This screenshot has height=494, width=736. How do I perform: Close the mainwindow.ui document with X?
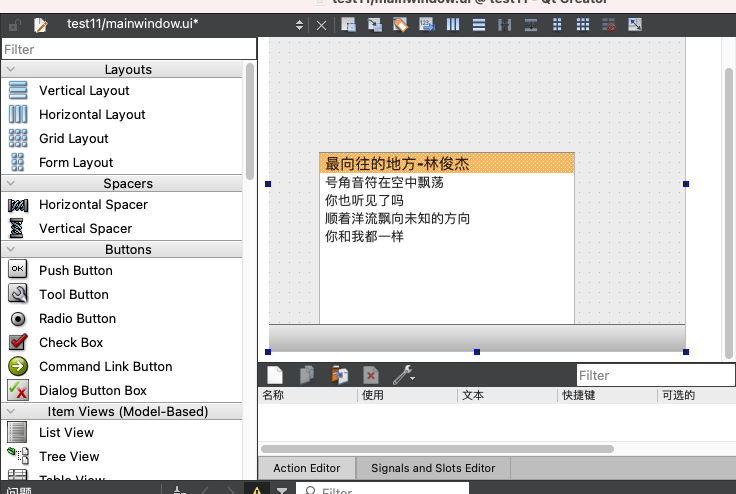pos(321,25)
